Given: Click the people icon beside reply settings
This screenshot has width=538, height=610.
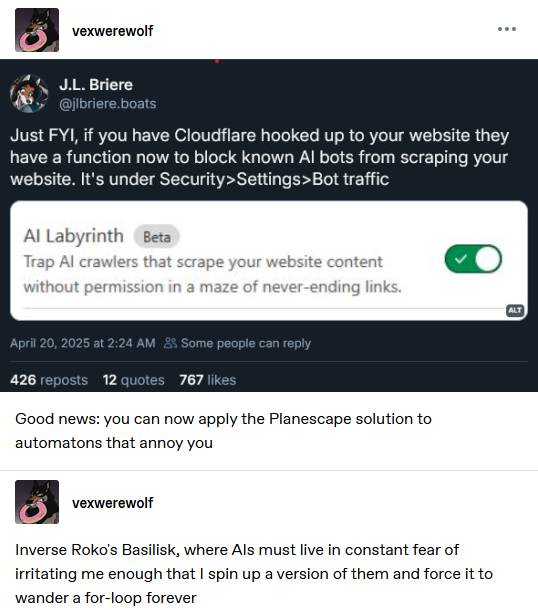Looking at the screenshot, I should pyautogui.click(x=170, y=343).
